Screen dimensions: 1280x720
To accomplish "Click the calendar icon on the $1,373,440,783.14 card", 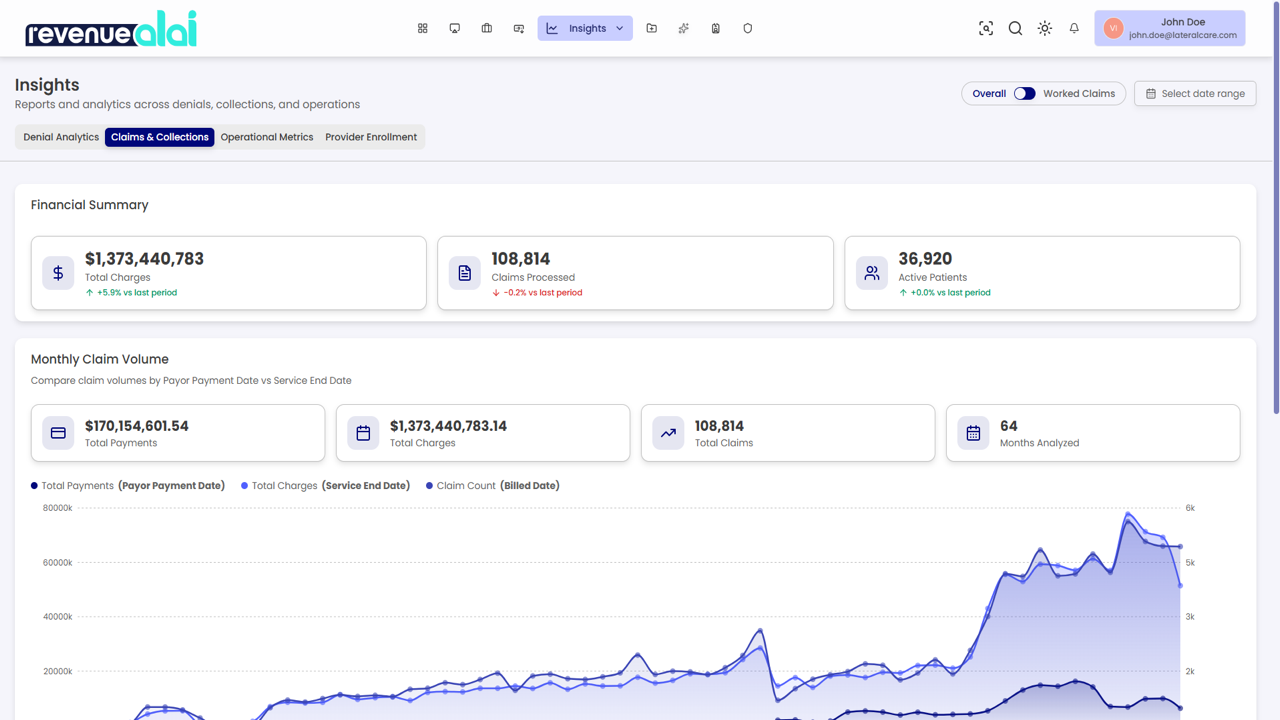I will click(363, 433).
